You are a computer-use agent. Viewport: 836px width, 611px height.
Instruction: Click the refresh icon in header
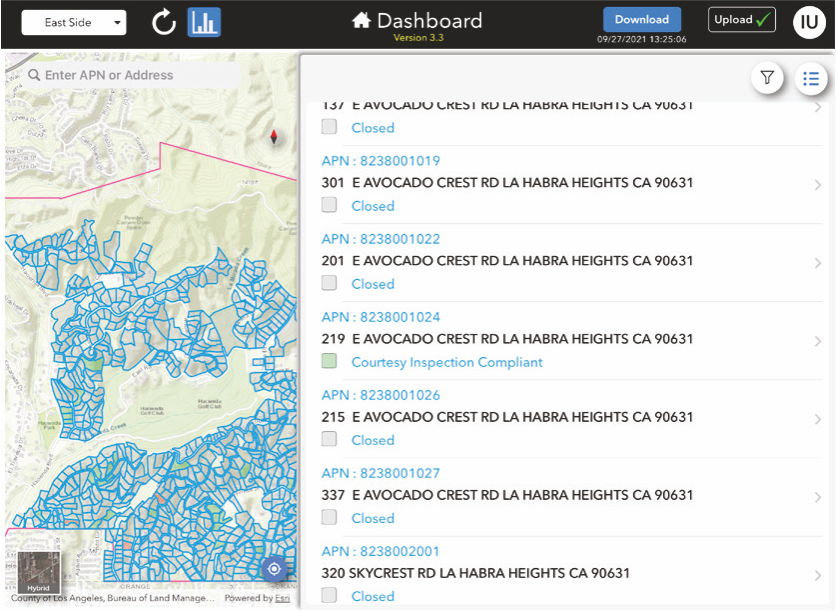164,22
